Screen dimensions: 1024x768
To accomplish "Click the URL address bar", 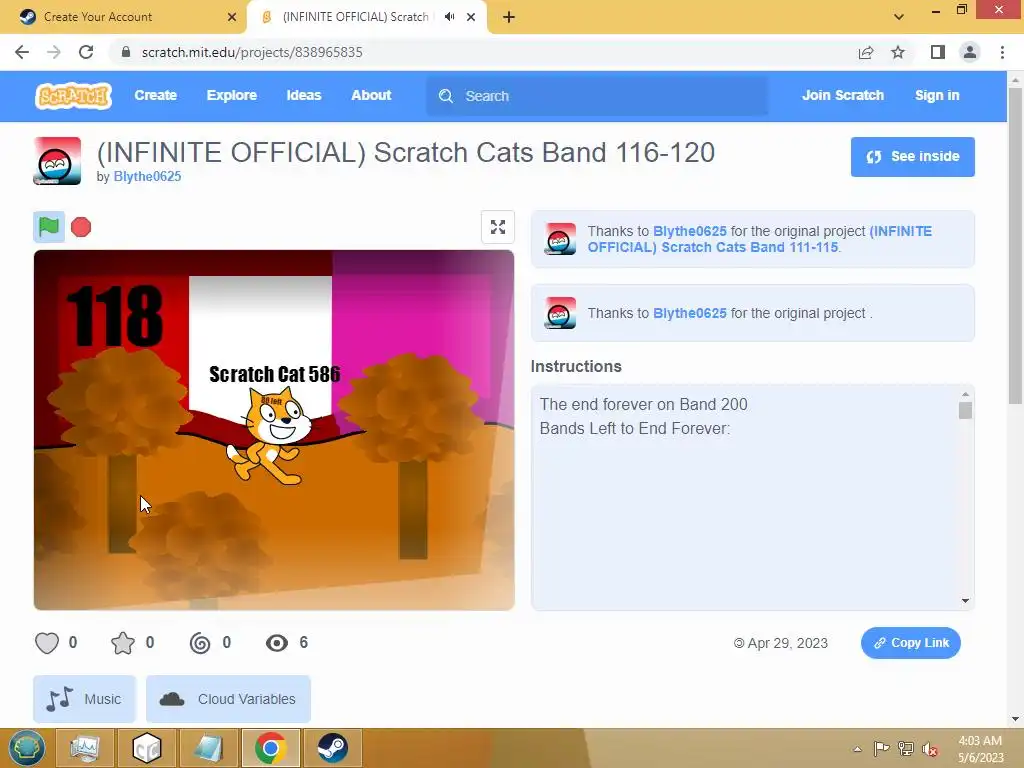I will [x=483, y=52].
